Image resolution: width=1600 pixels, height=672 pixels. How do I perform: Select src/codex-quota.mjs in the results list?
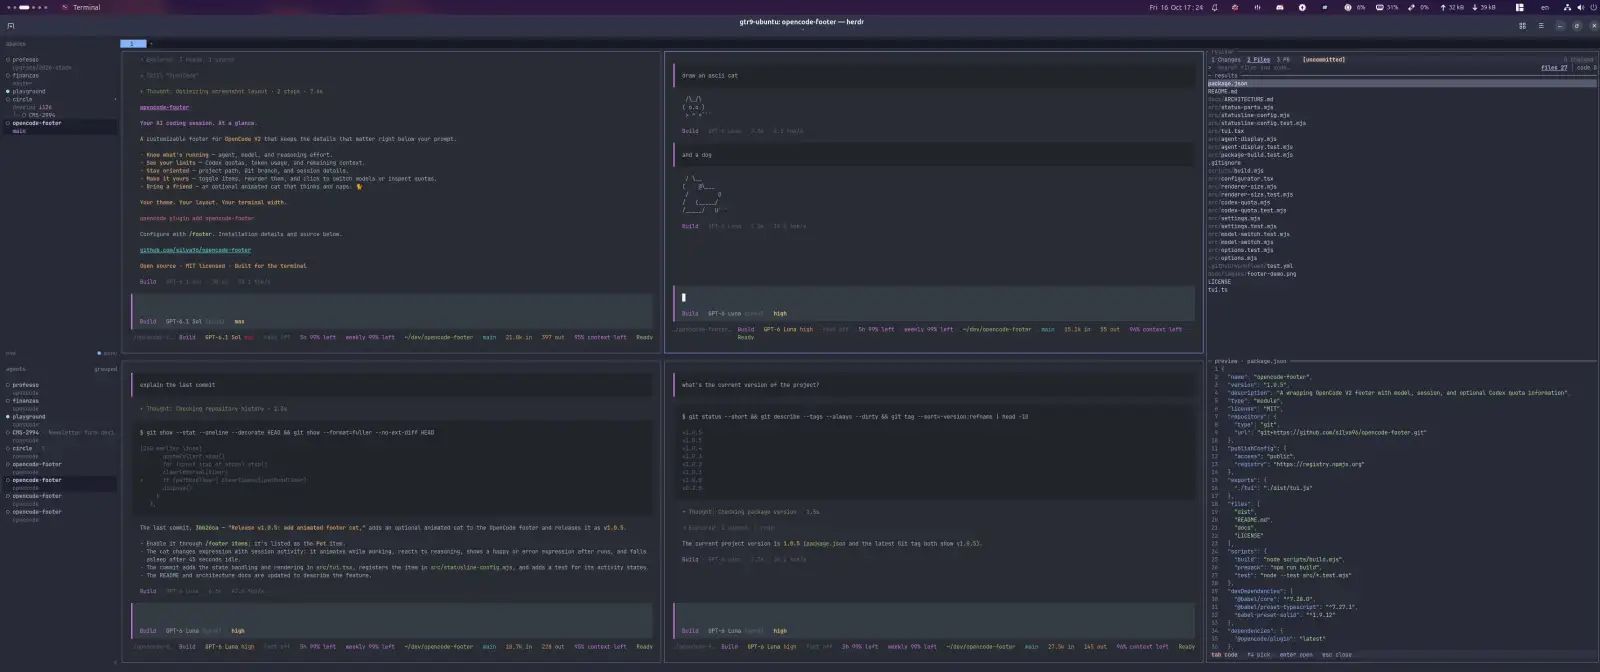(x=1241, y=203)
